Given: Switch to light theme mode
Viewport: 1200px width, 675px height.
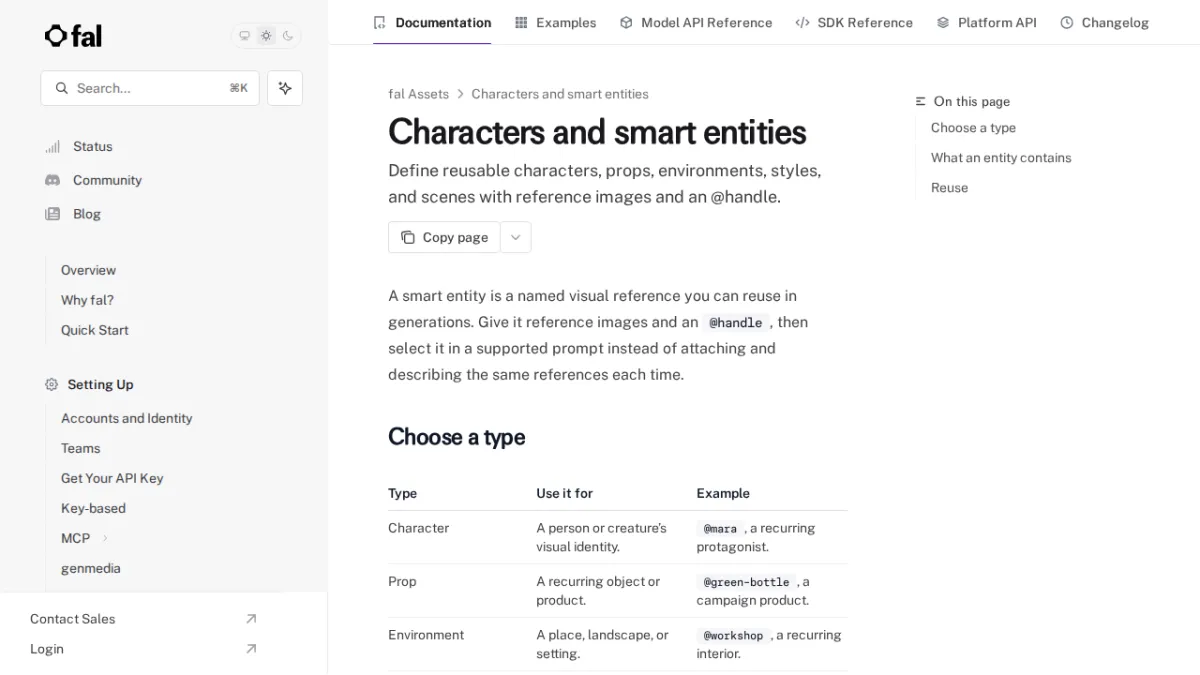Looking at the screenshot, I should [266, 36].
